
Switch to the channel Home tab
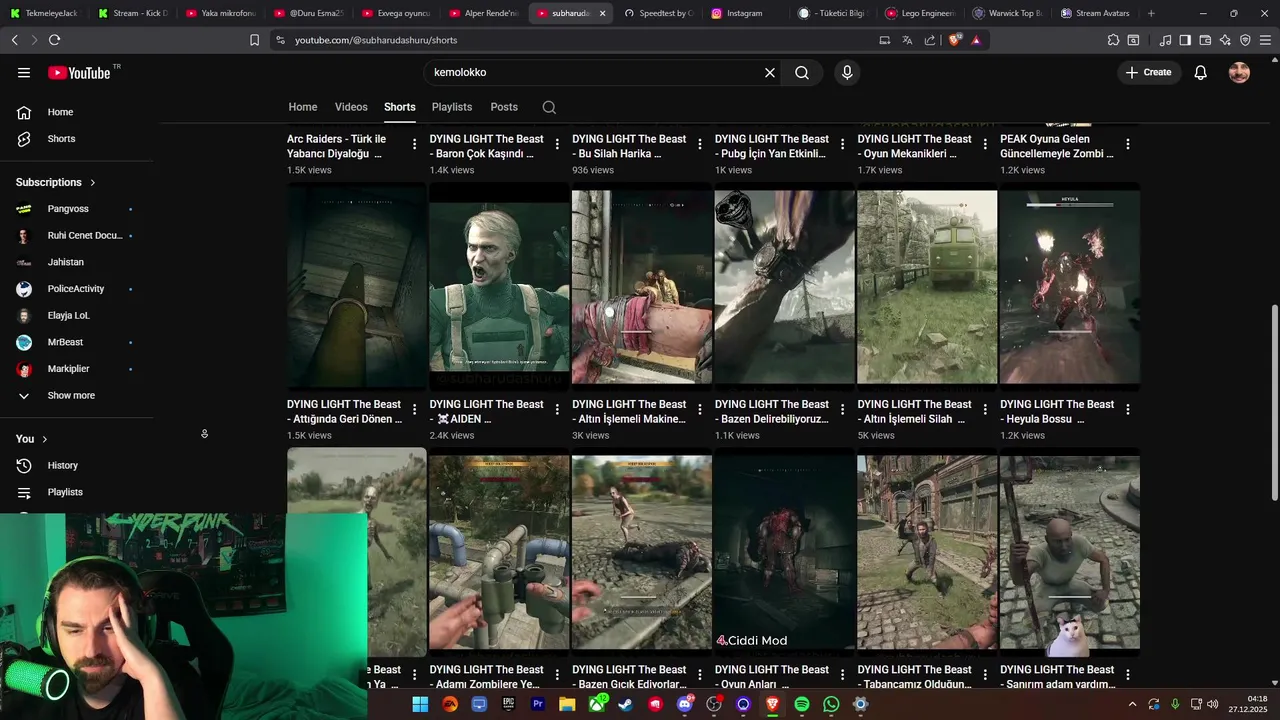click(x=303, y=107)
